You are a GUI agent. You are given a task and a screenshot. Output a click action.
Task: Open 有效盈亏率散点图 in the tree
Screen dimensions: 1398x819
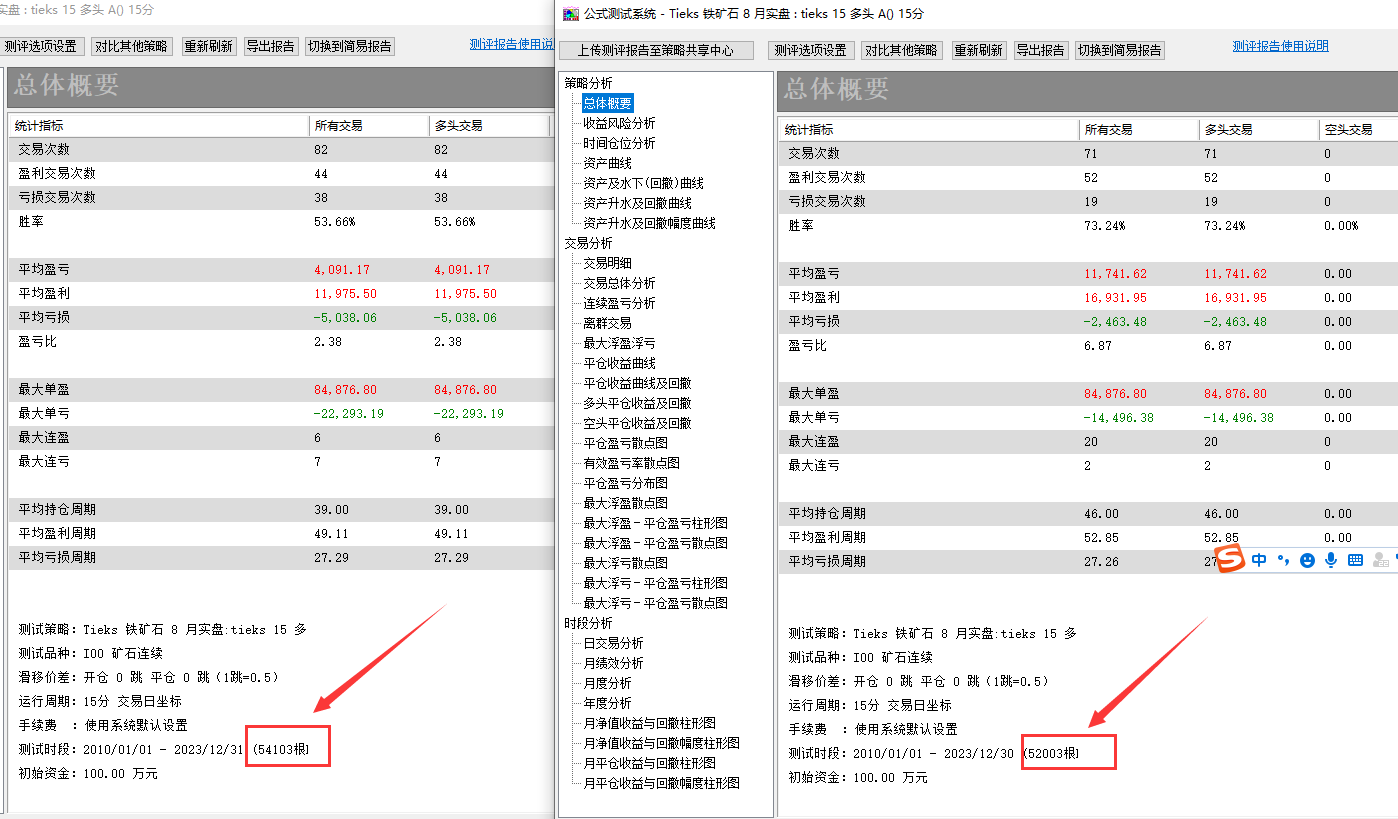coord(632,463)
